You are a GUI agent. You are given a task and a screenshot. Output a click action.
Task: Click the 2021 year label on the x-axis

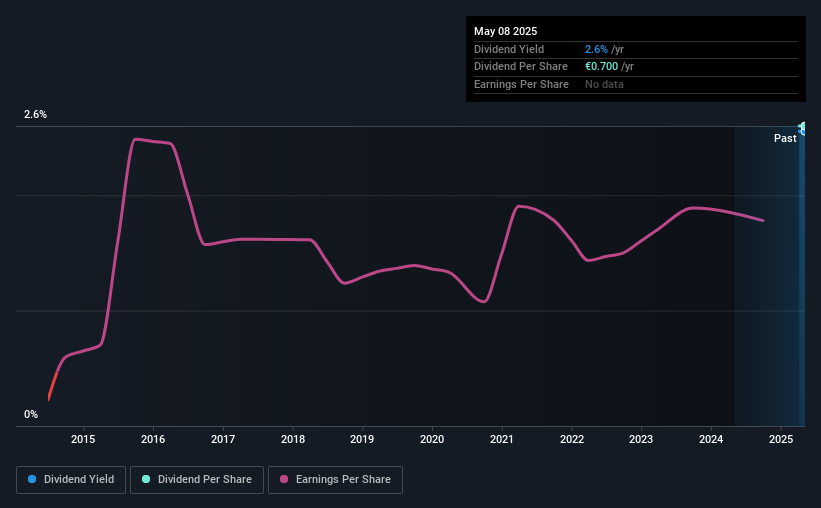(502, 439)
